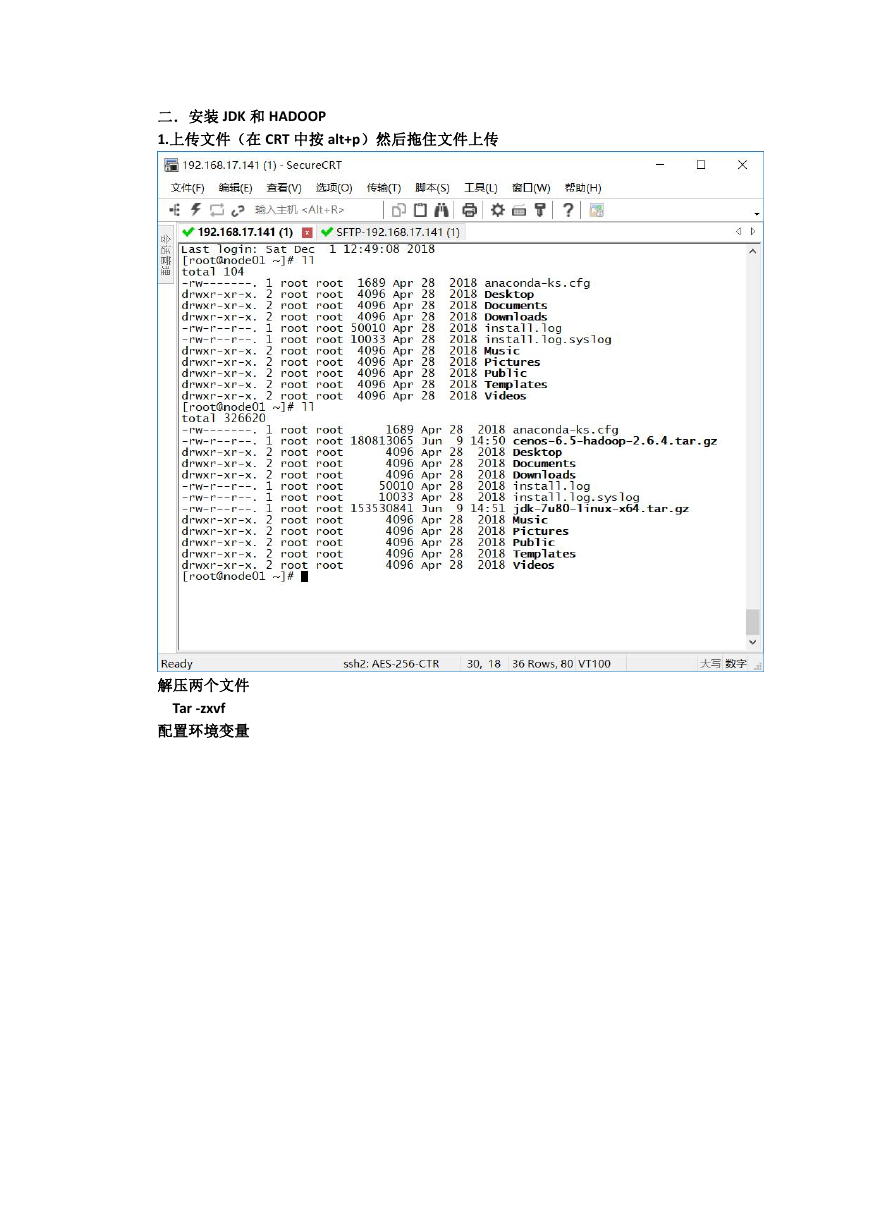The width and height of the screenshot is (869, 1228).
Task: Click the 数字 num lock indicator
Action: (736, 664)
